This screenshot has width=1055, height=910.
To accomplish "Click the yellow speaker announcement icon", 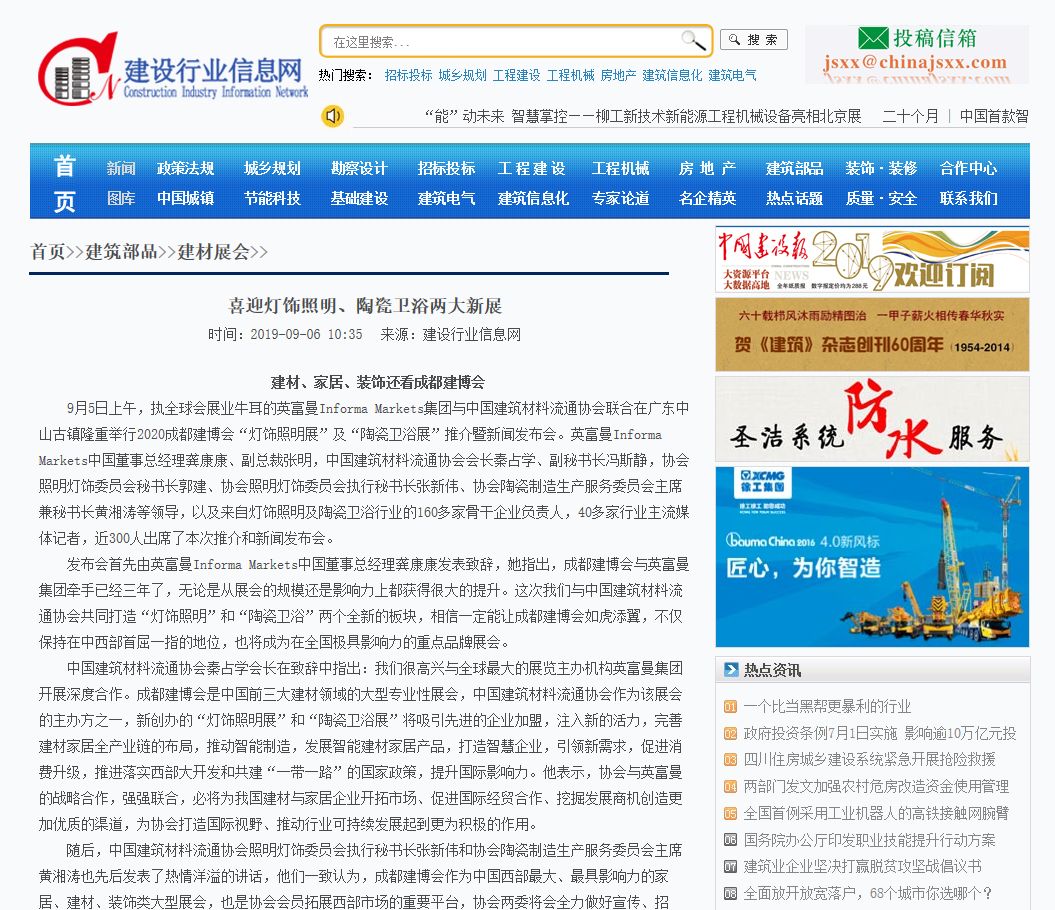I will point(331,116).
